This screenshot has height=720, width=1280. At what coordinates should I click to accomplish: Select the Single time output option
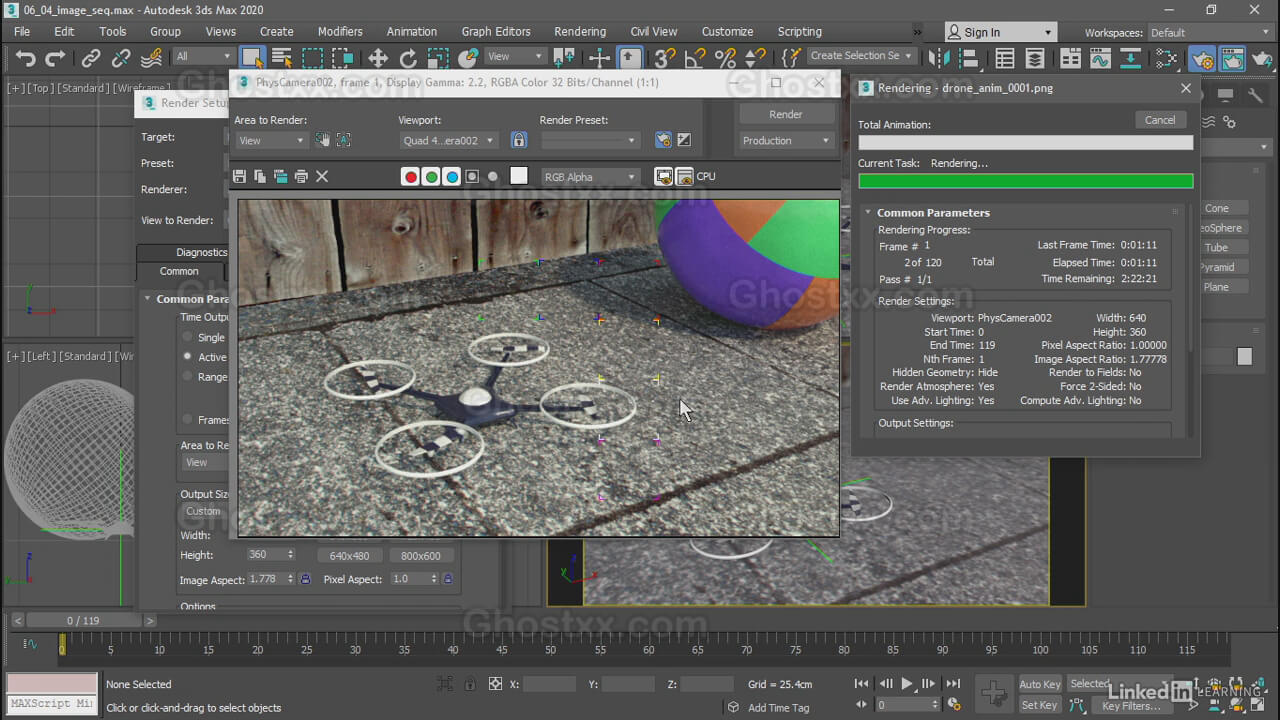click(187, 337)
